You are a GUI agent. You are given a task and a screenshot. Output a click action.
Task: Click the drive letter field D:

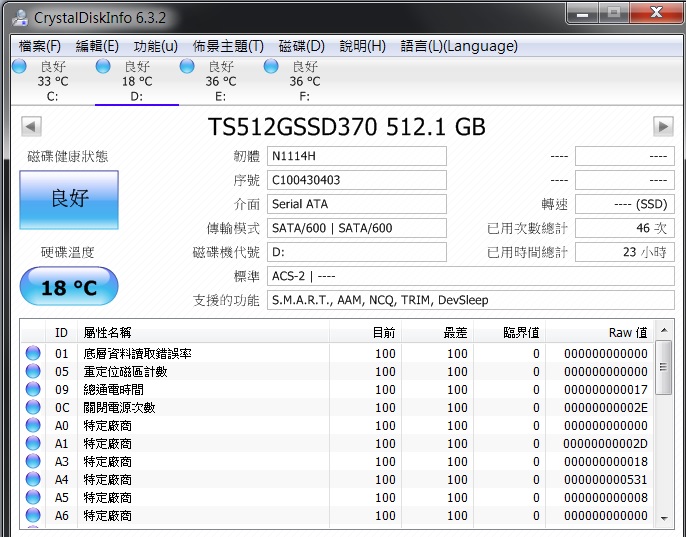[357, 252]
